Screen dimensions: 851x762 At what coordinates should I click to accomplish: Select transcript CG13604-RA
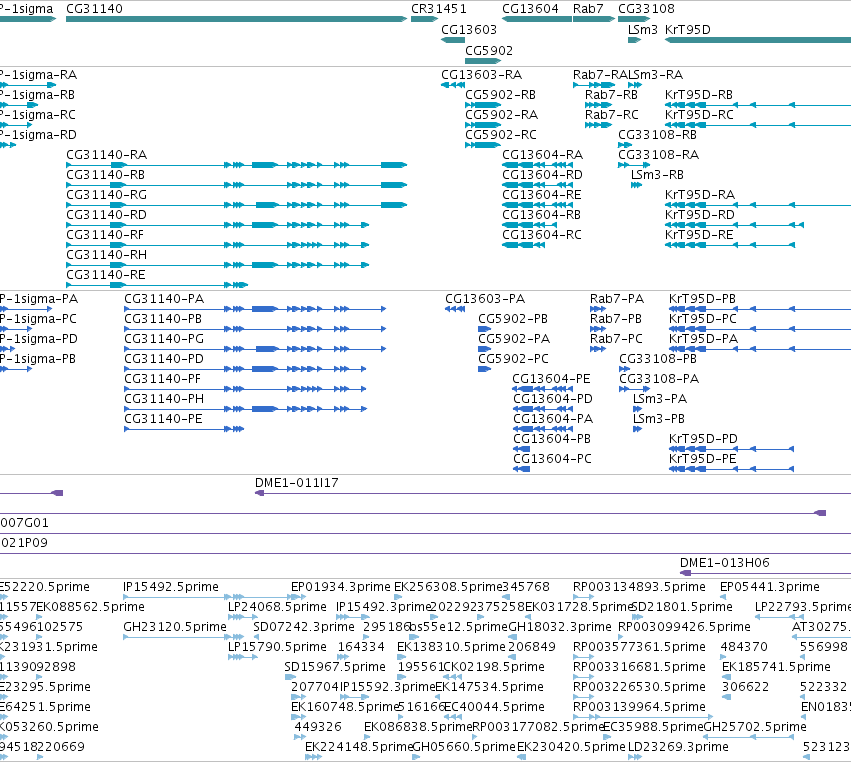537,165
